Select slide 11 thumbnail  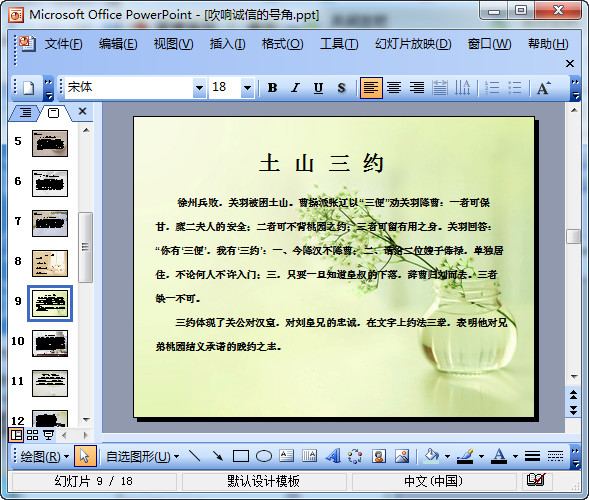tap(50, 383)
